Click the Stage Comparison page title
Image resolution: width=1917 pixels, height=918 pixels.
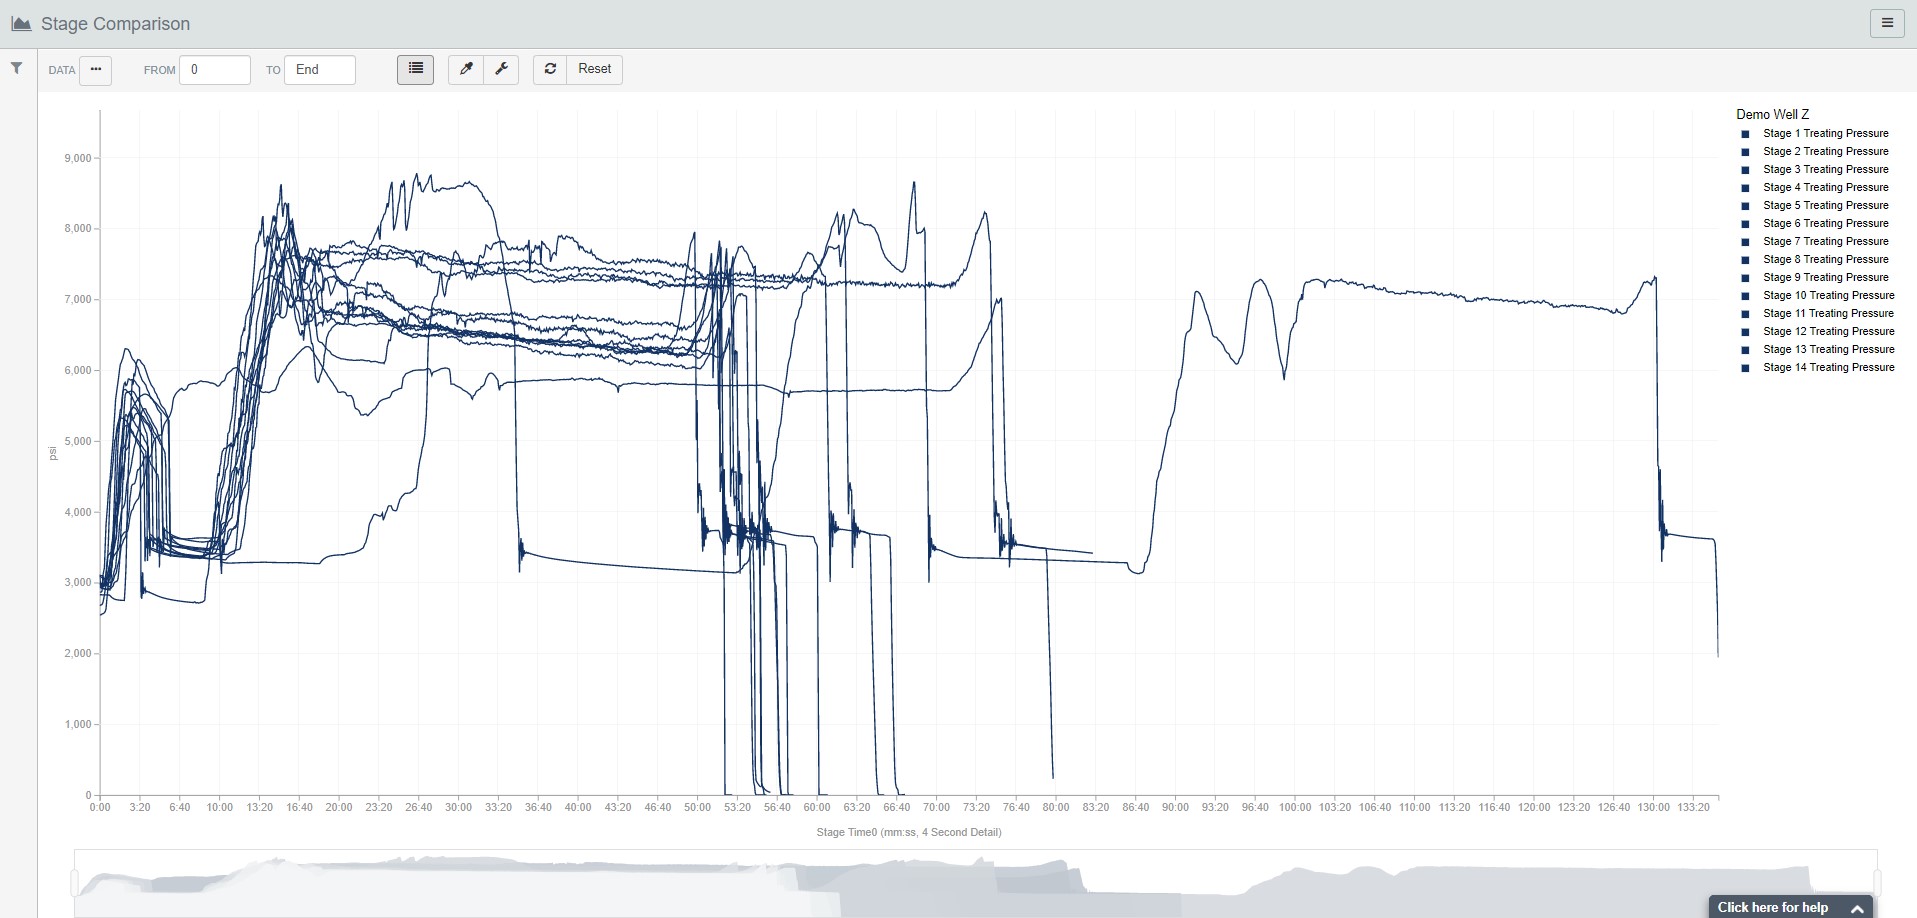point(115,24)
